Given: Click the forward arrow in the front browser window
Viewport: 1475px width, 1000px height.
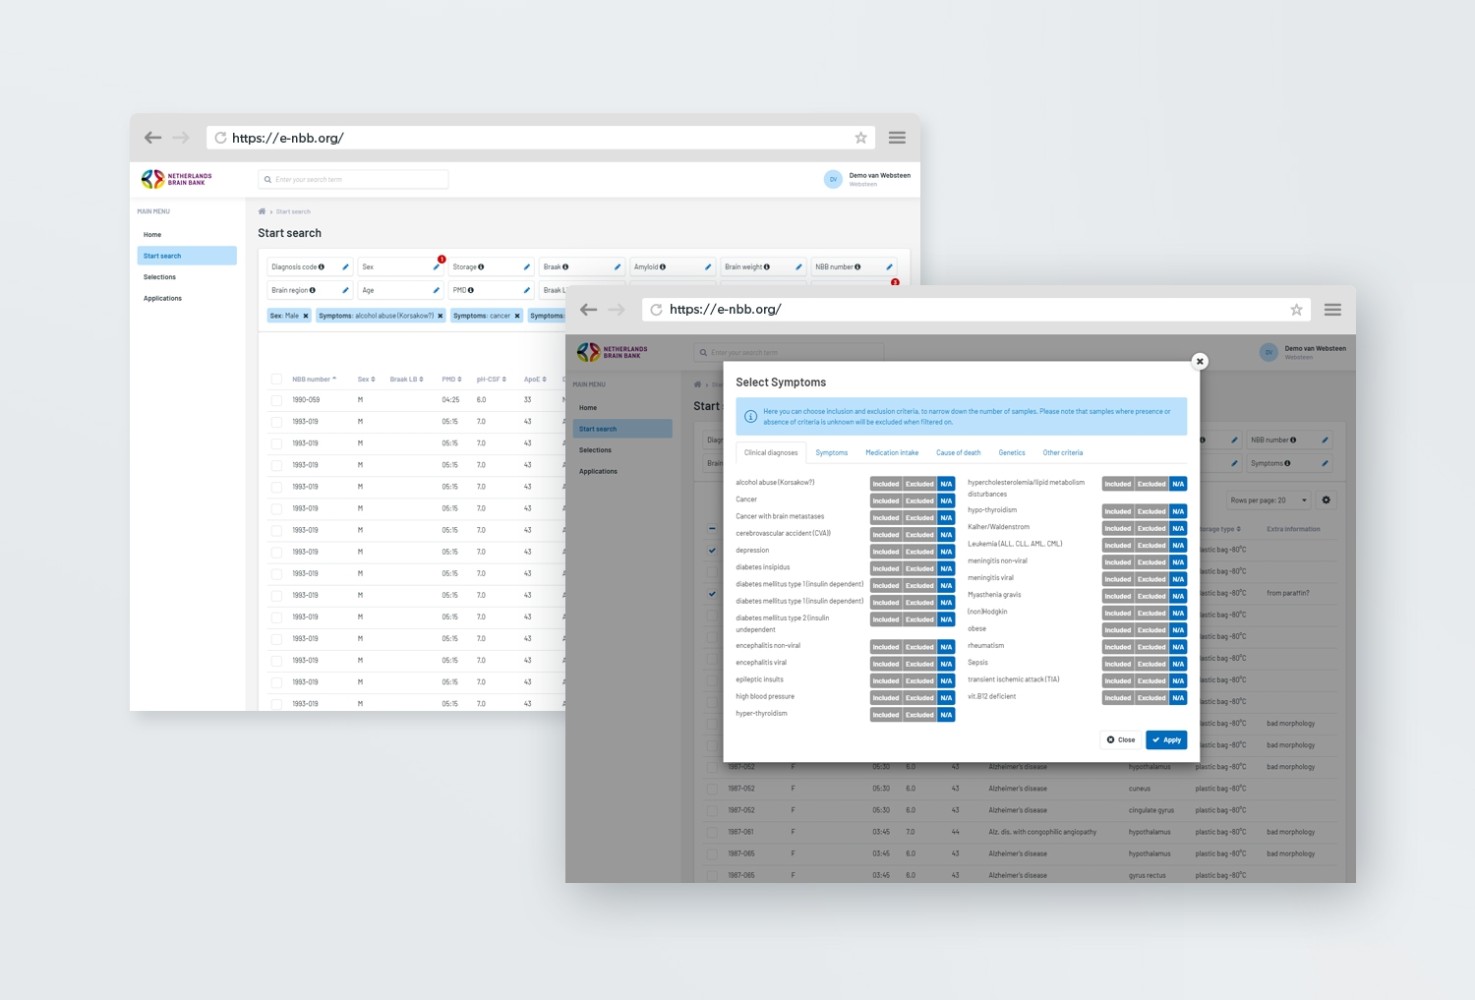Looking at the screenshot, I should click(x=617, y=309).
